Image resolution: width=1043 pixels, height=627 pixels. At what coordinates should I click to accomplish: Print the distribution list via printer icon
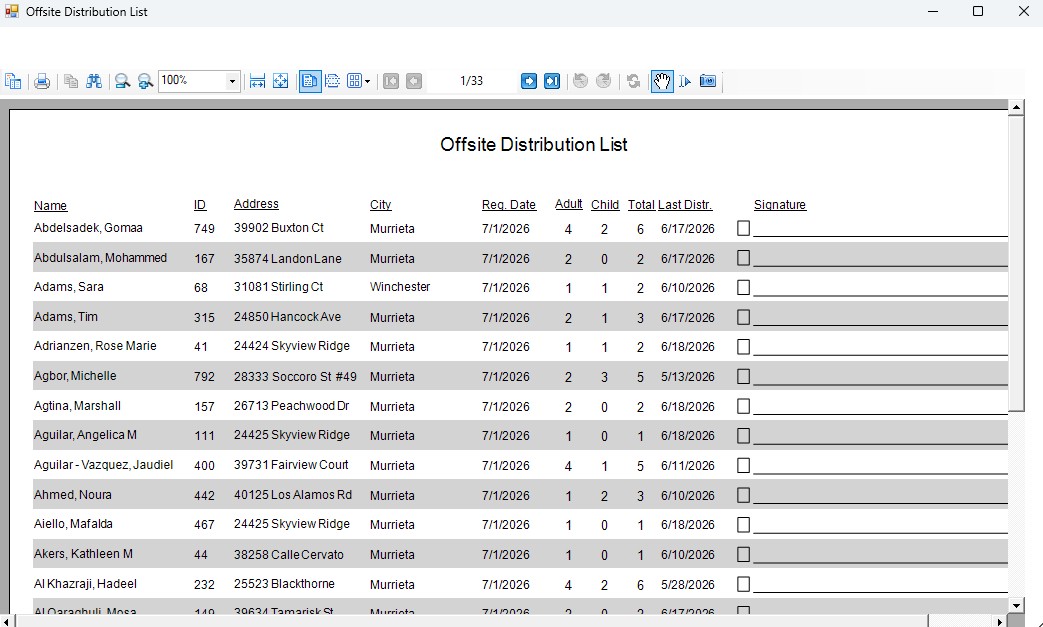[x=42, y=81]
